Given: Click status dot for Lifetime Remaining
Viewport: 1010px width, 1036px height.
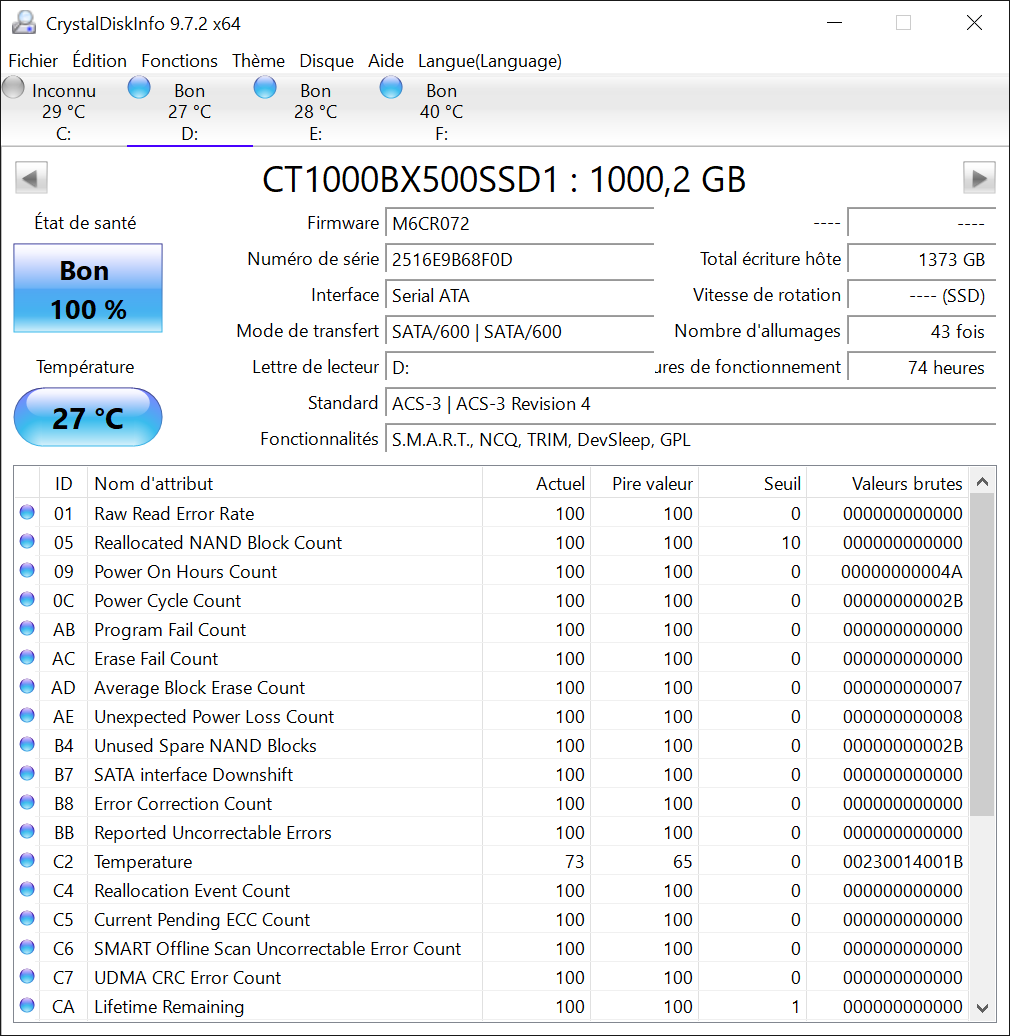Looking at the screenshot, I should pyautogui.click(x=27, y=1006).
